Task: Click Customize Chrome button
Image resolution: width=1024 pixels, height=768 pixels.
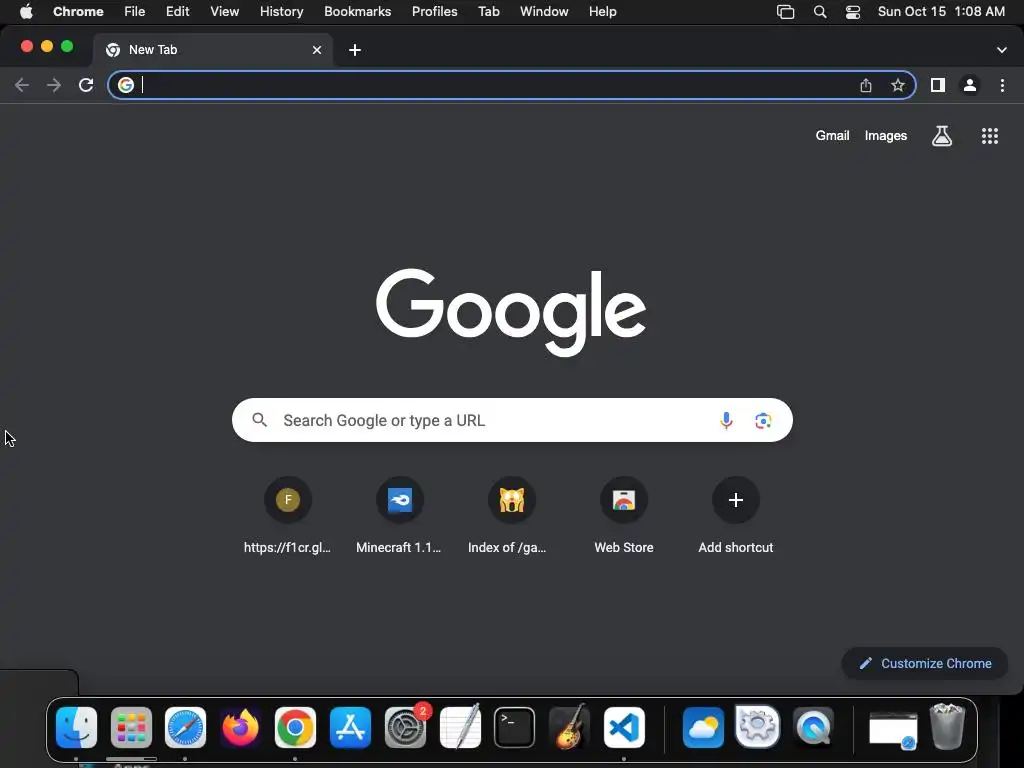Action: (925, 664)
